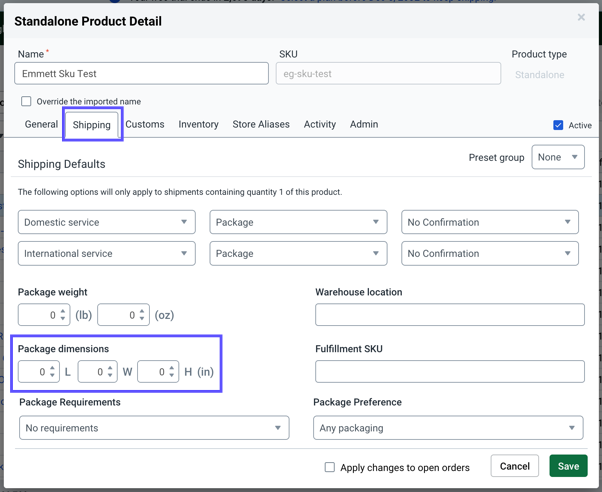Click the Shipping Defaults heading
602x492 pixels.
[61, 164]
